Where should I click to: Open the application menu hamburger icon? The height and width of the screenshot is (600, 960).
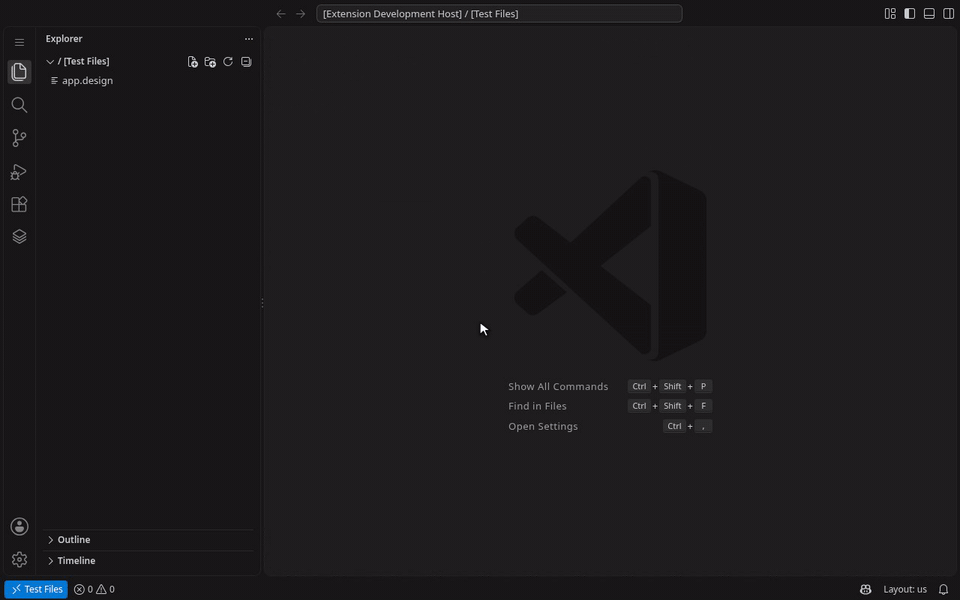point(20,42)
